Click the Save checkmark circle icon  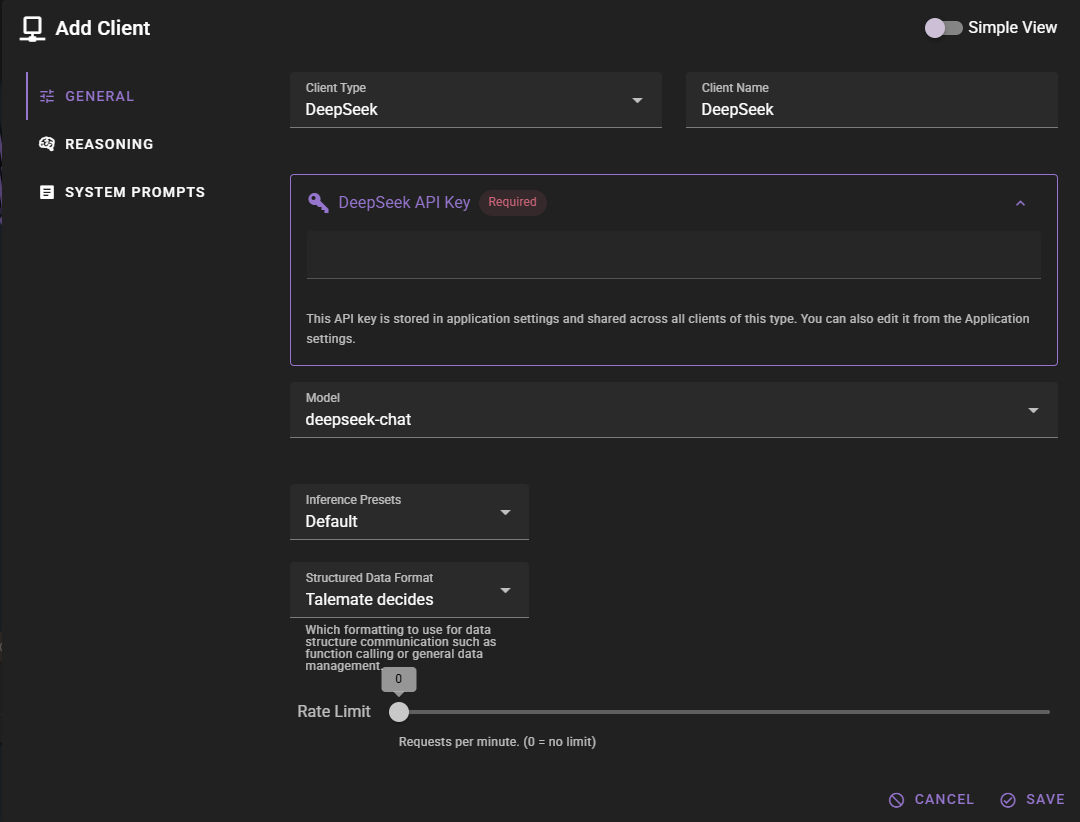pyautogui.click(x=1008, y=799)
